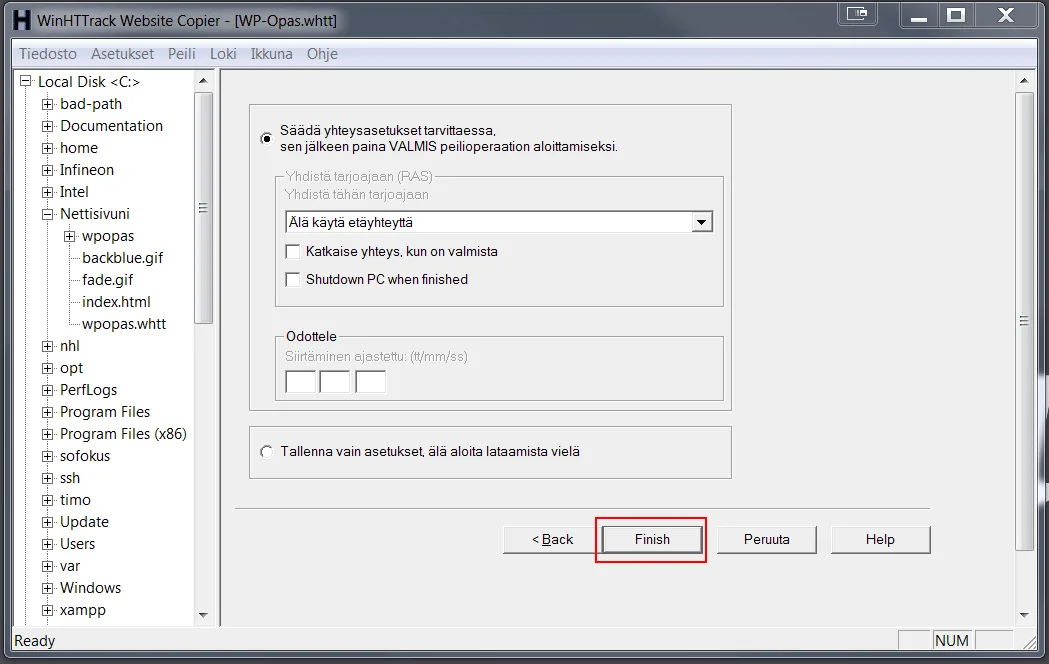Click the Back button

click(x=553, y=540)
